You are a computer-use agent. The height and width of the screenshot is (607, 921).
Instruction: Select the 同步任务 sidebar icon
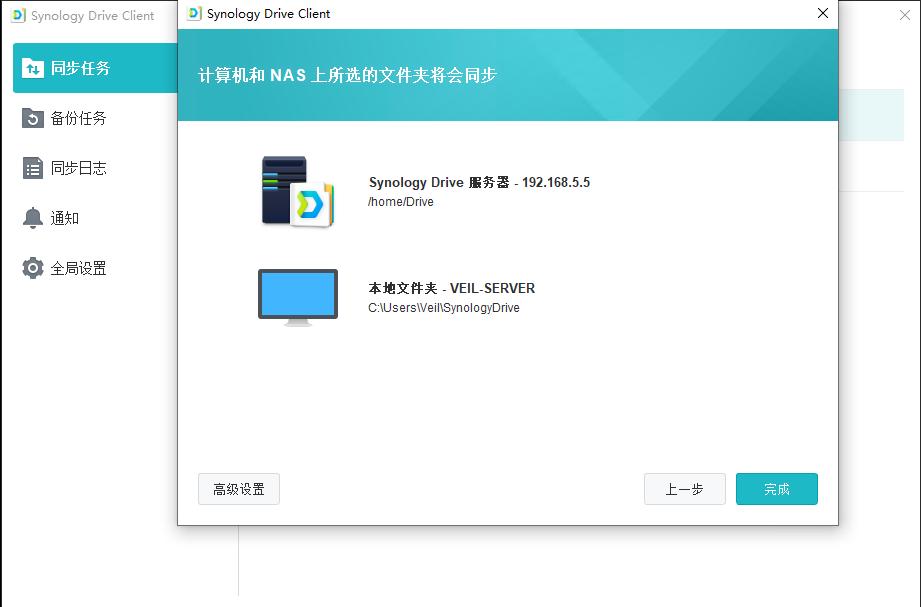33,68
